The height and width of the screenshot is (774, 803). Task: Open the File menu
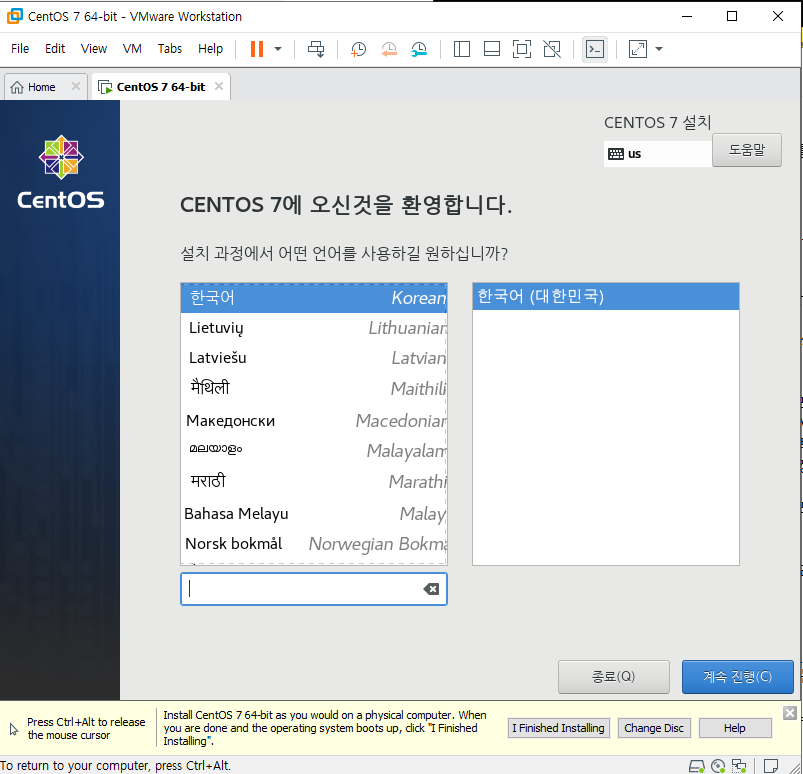tap(20, 49)
